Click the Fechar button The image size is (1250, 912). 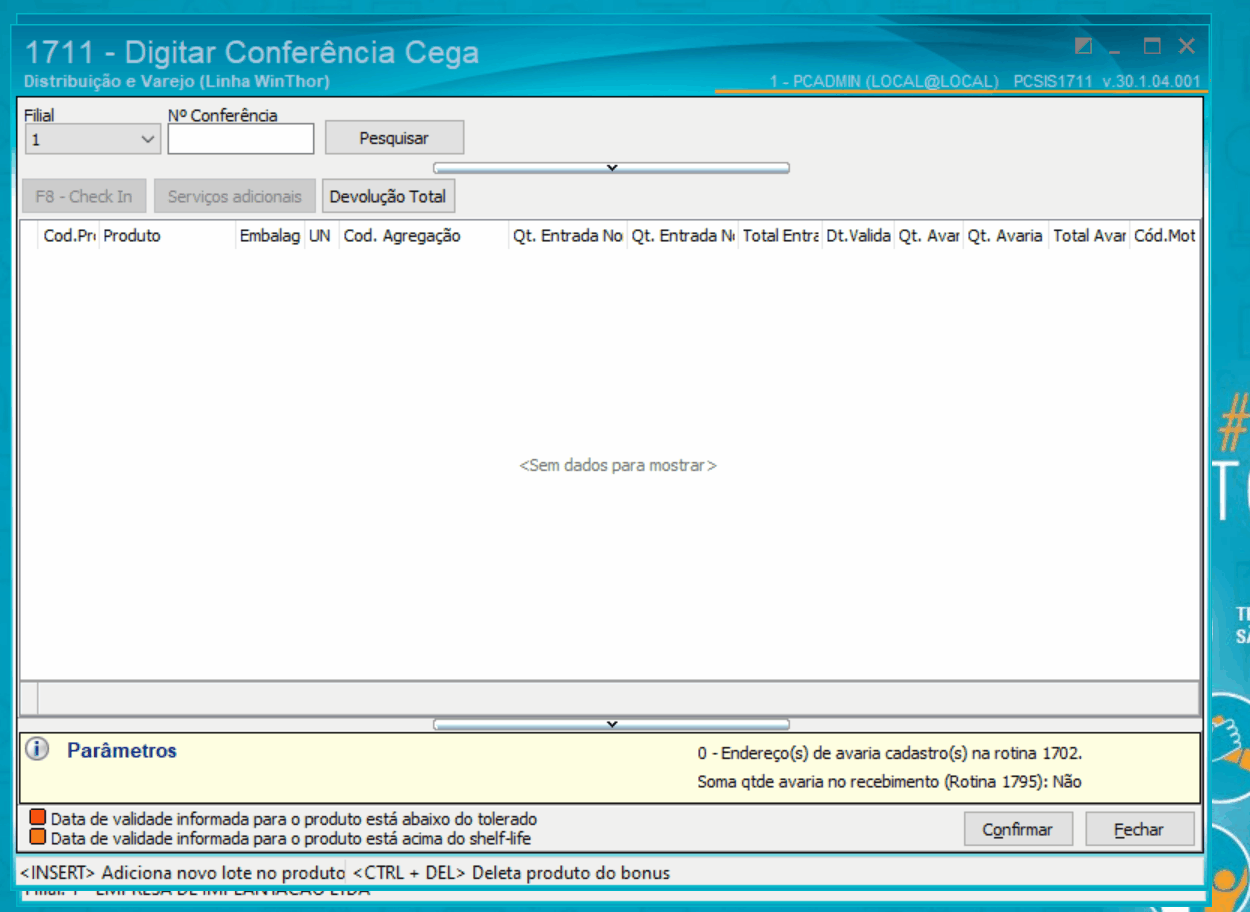pos(1139,829)
